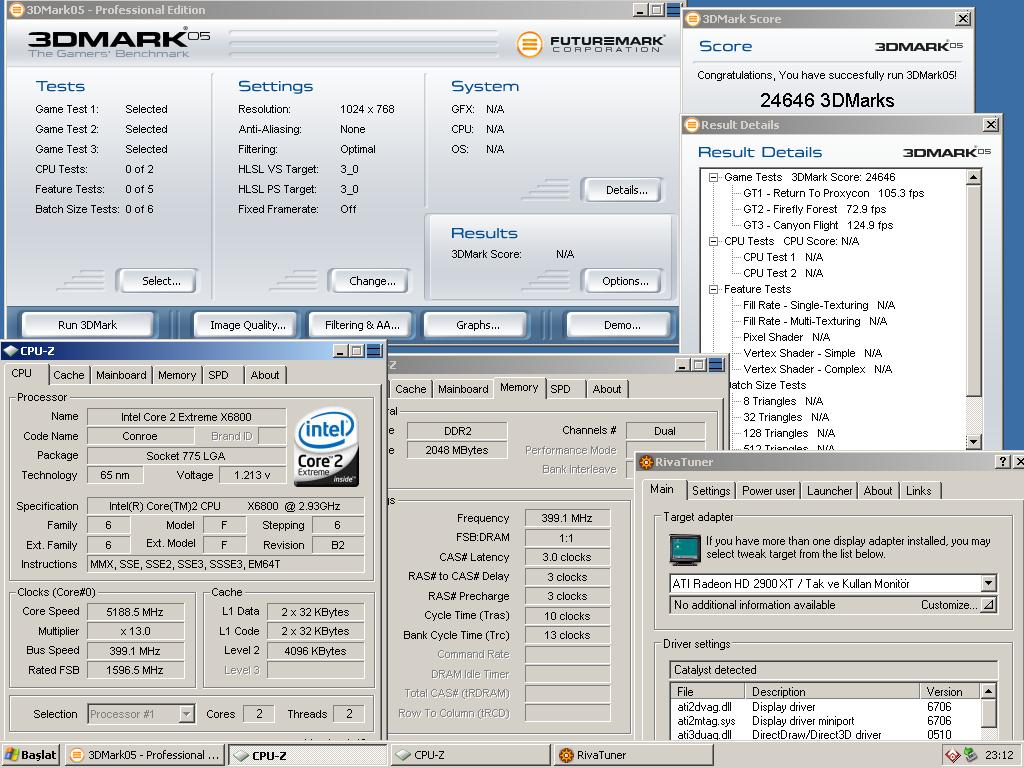The width and height of the screenshot is (1024, 768).
Task: Open SPD tab in front CPU-Z
Action: pos(218,375)
